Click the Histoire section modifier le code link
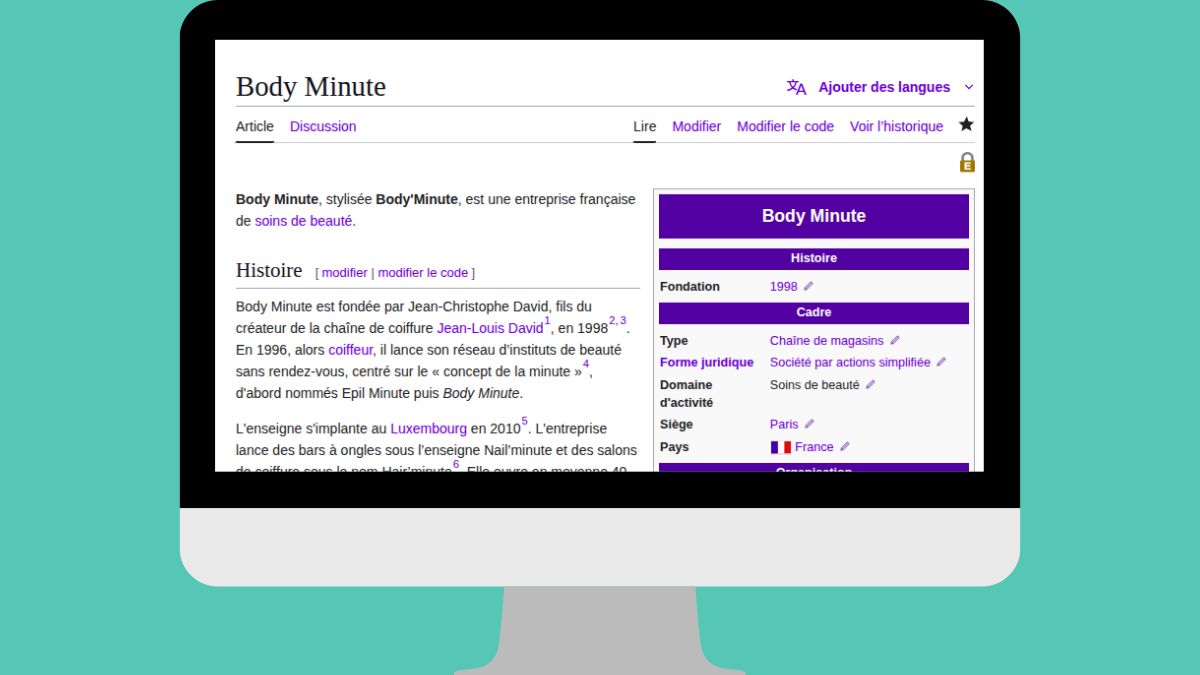 tap(423, 273)
